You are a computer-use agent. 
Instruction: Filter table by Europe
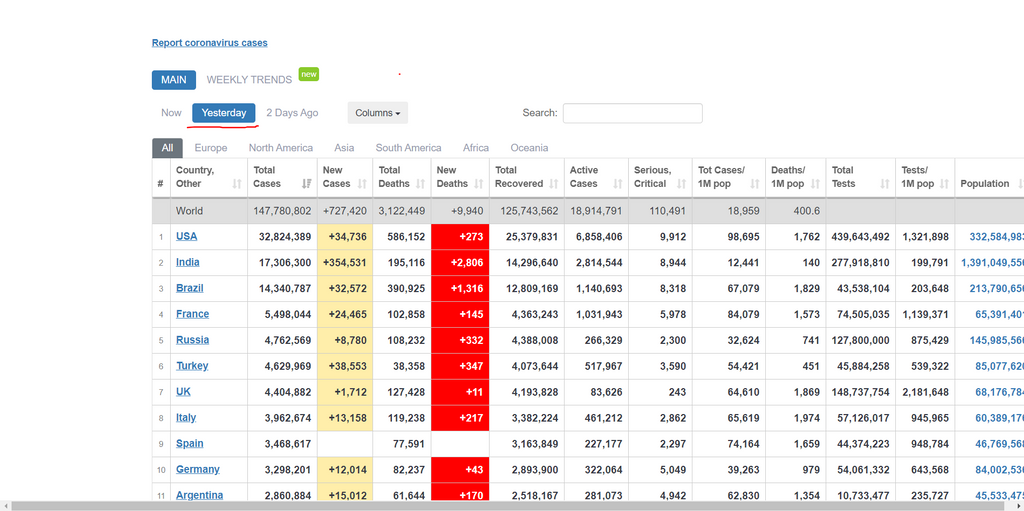pos(211,148)
